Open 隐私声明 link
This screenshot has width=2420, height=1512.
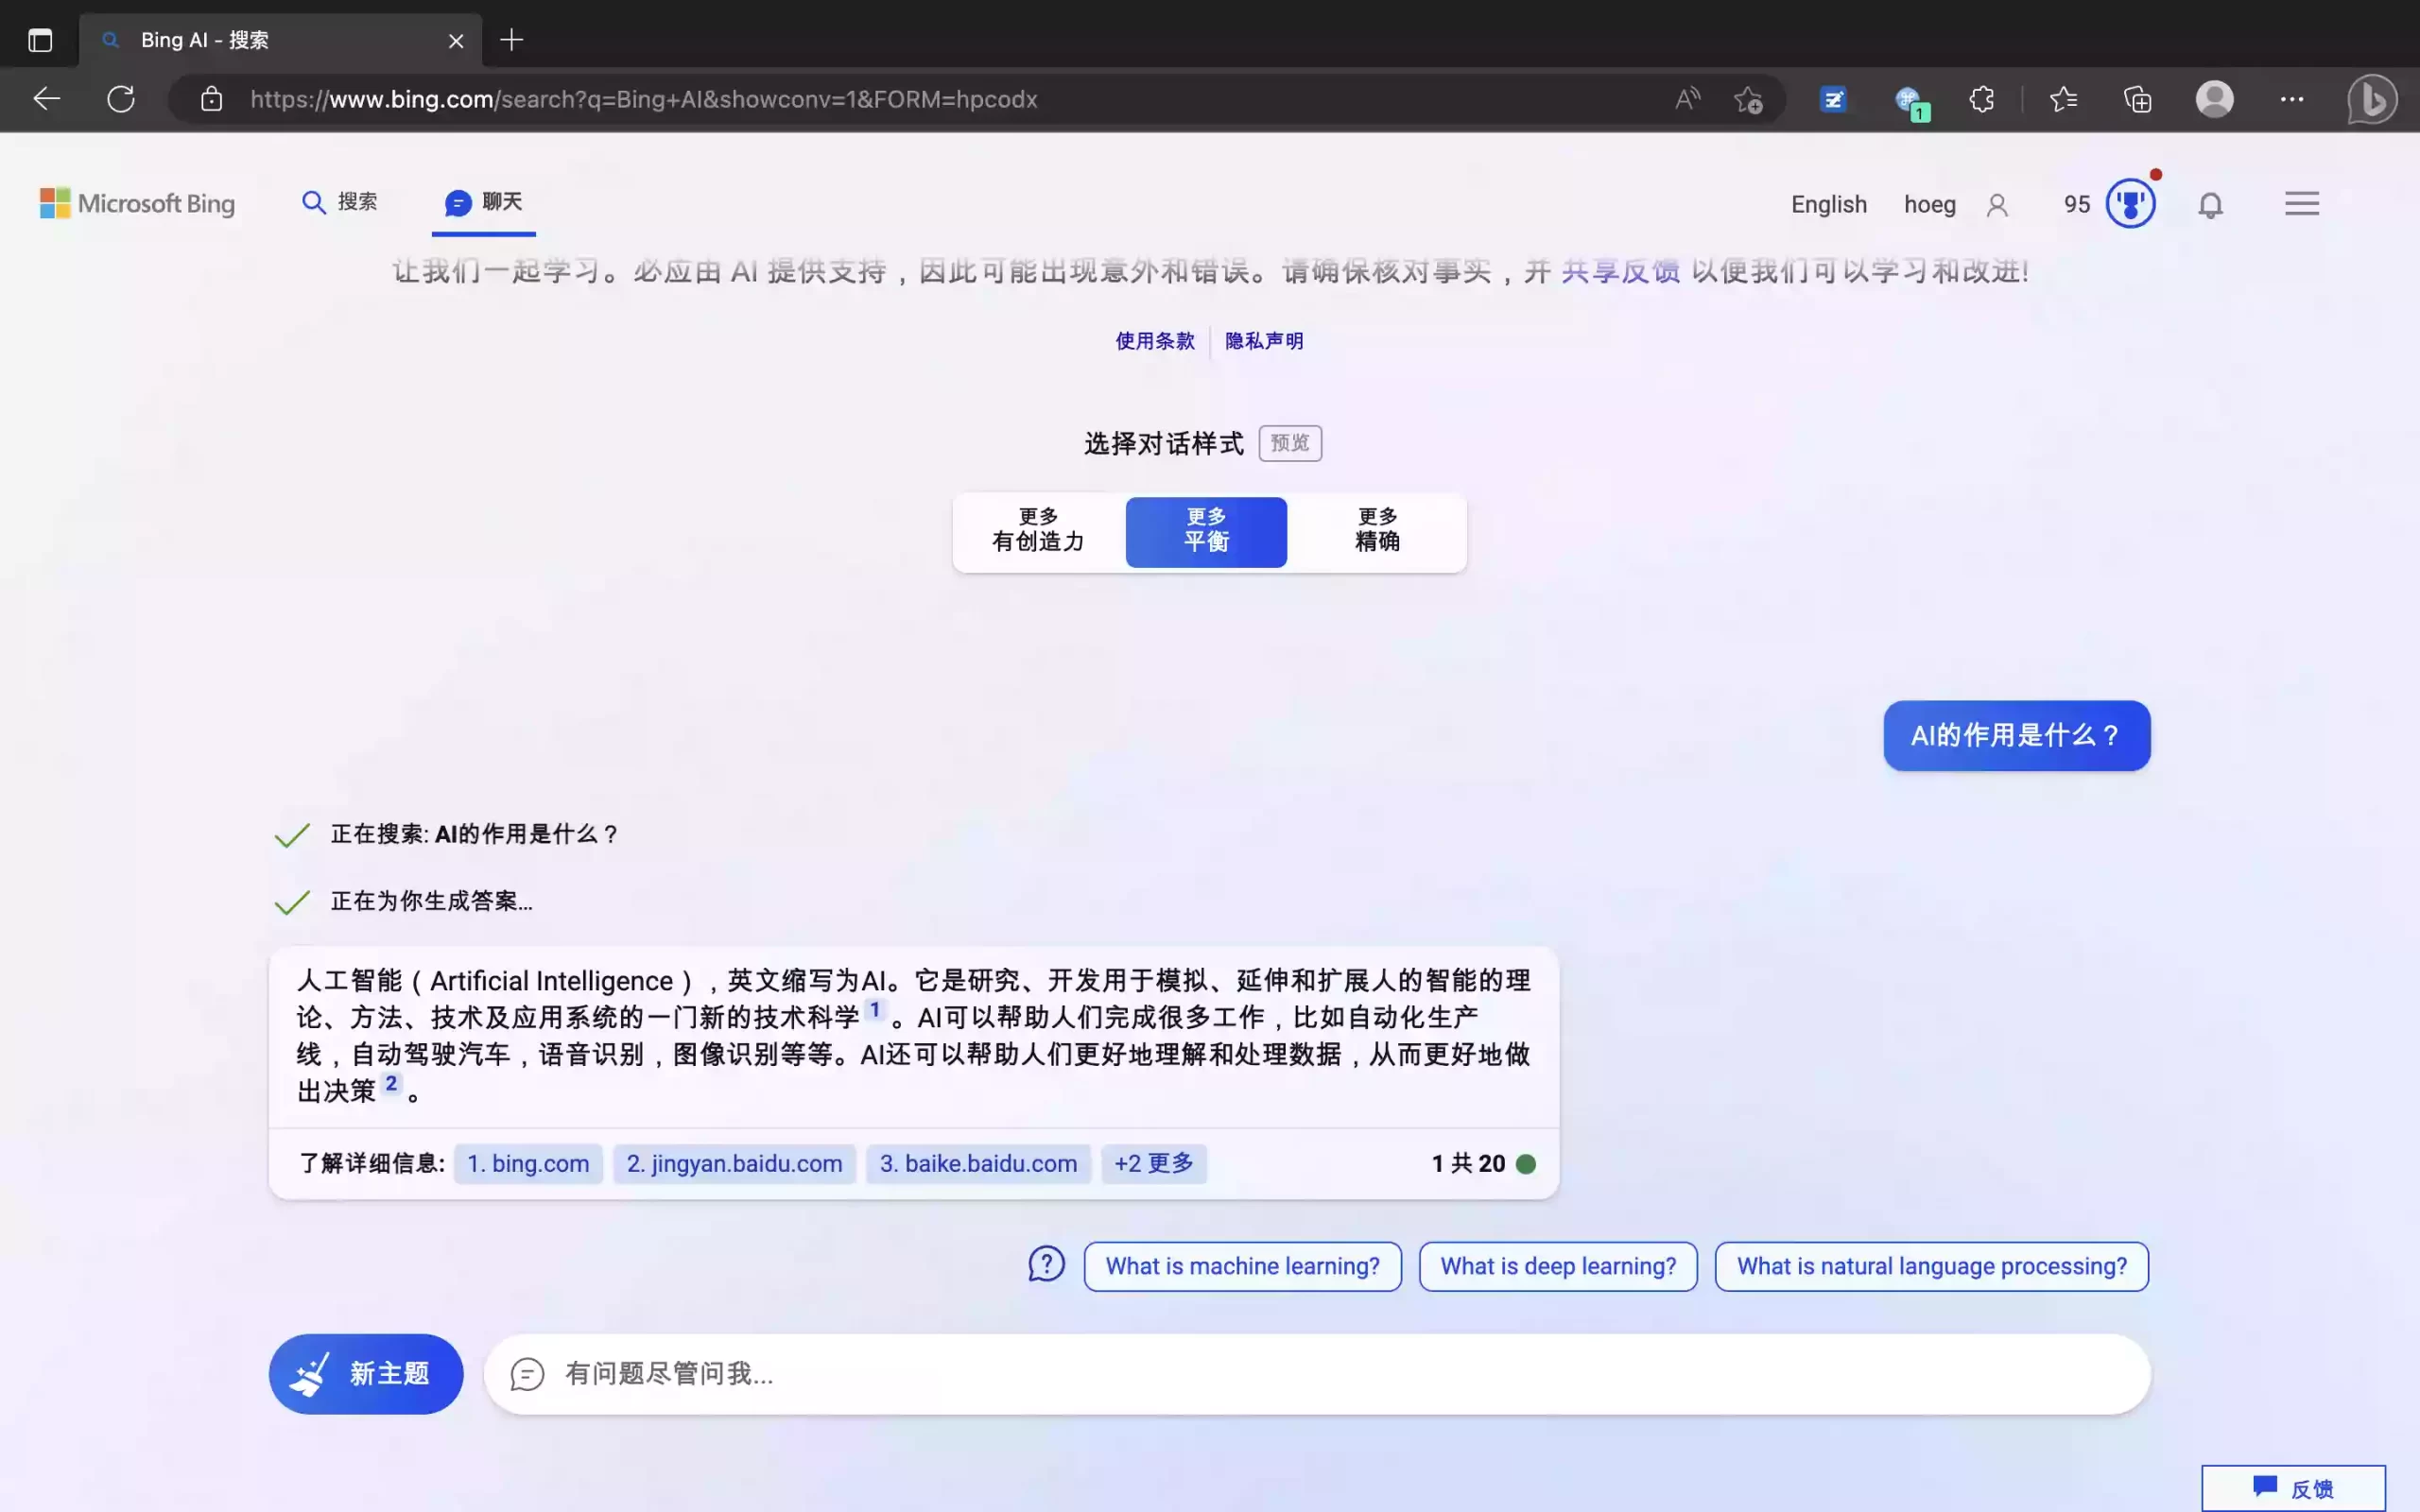click(1264, 341)
